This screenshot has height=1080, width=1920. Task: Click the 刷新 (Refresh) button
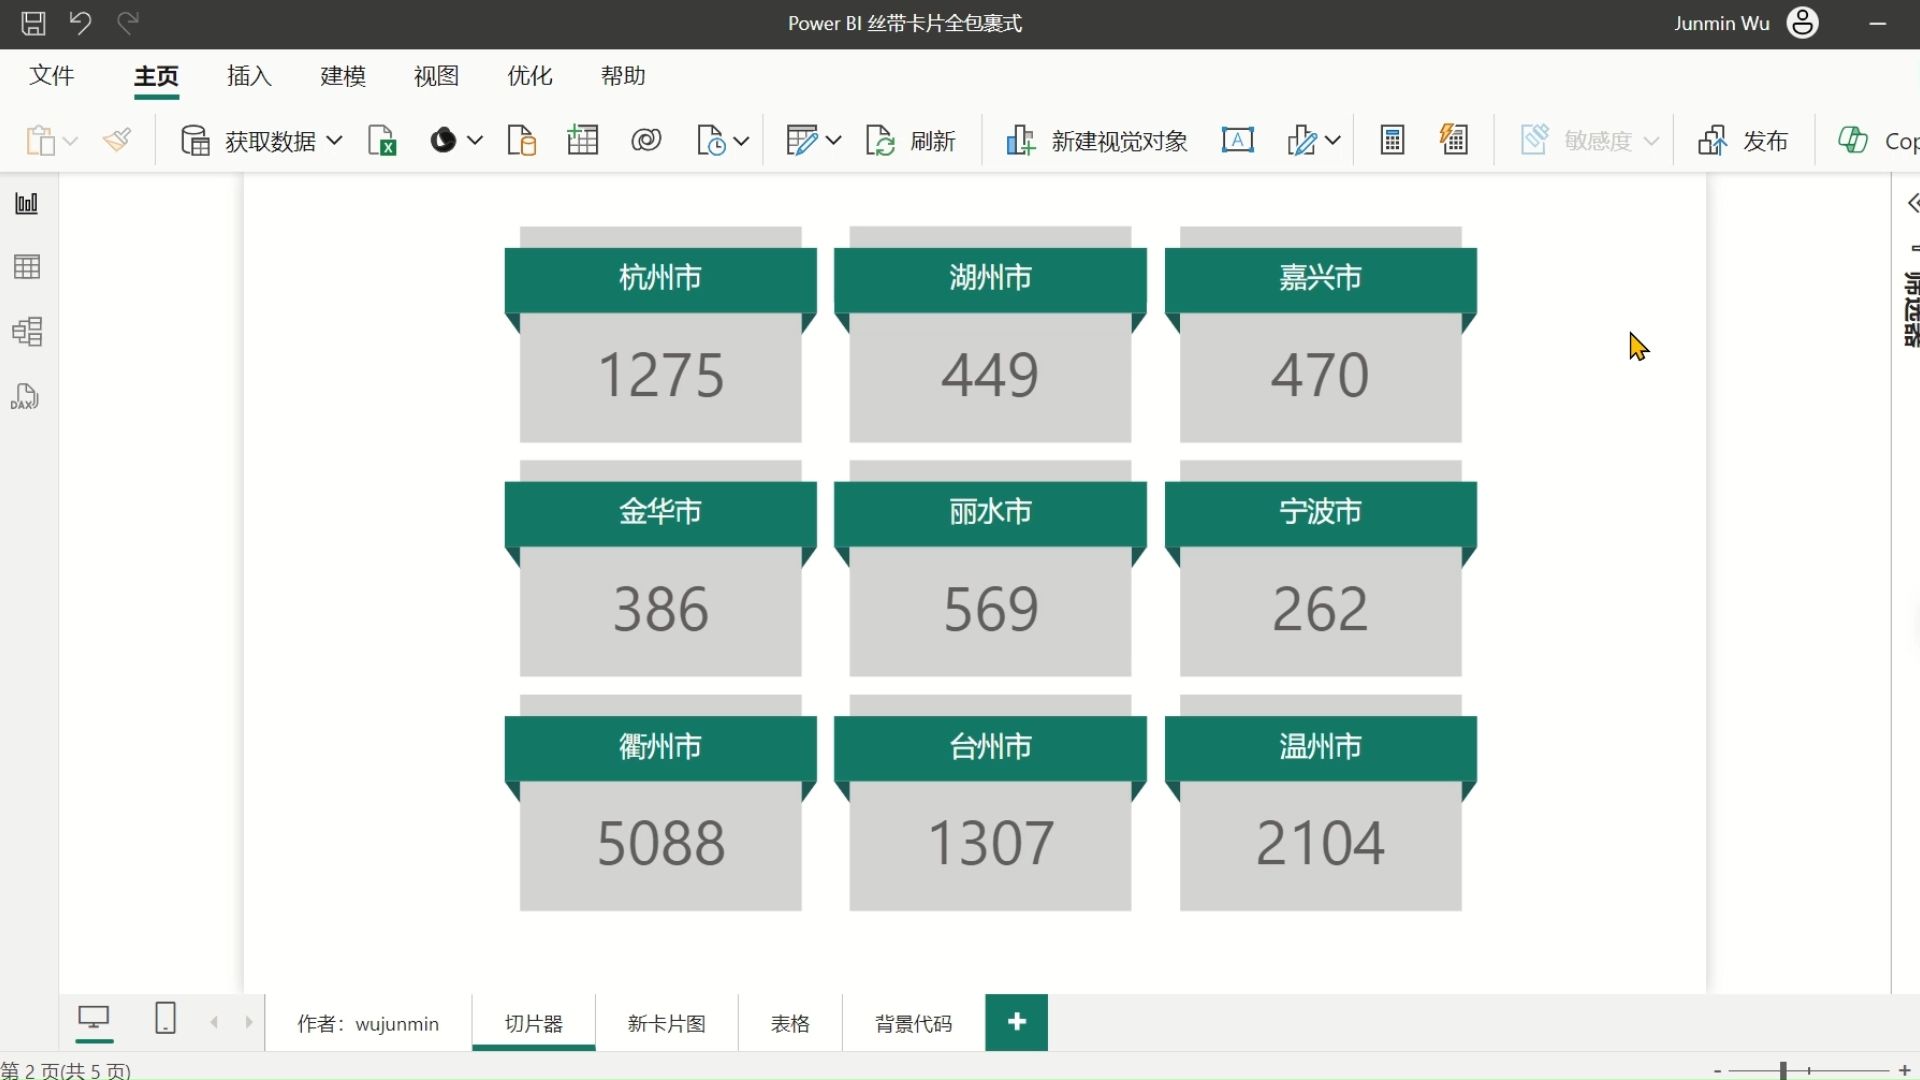tap(911, 140)
